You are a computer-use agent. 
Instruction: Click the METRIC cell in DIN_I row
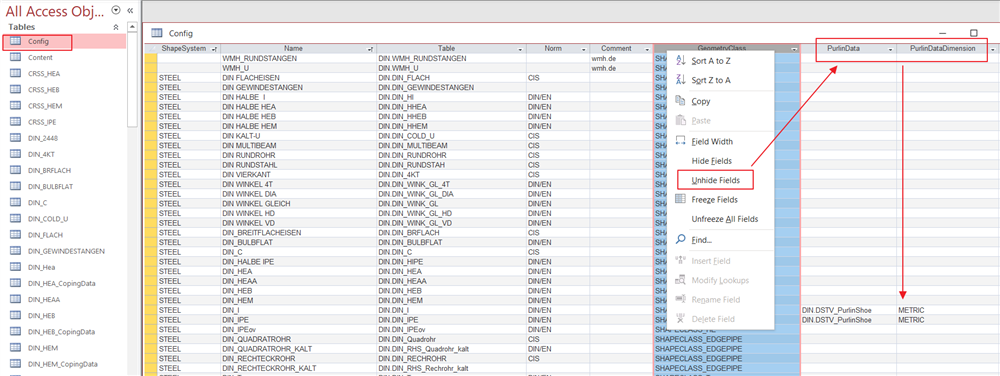pos(948,310)
